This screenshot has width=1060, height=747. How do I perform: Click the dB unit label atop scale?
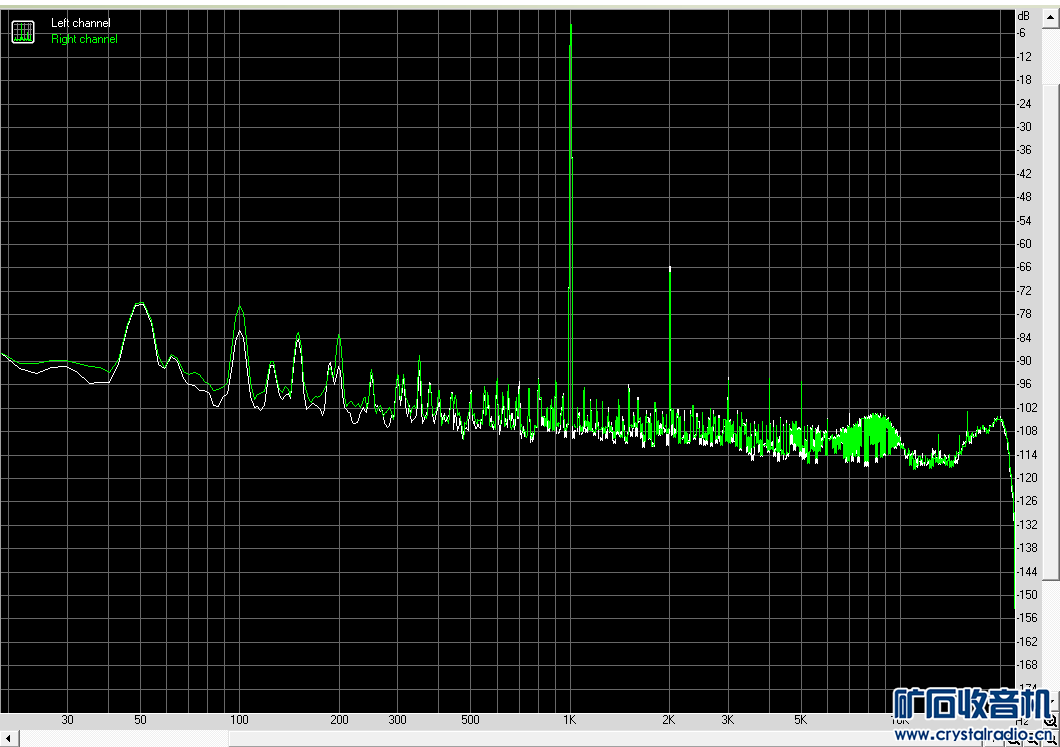point(1023,16)
